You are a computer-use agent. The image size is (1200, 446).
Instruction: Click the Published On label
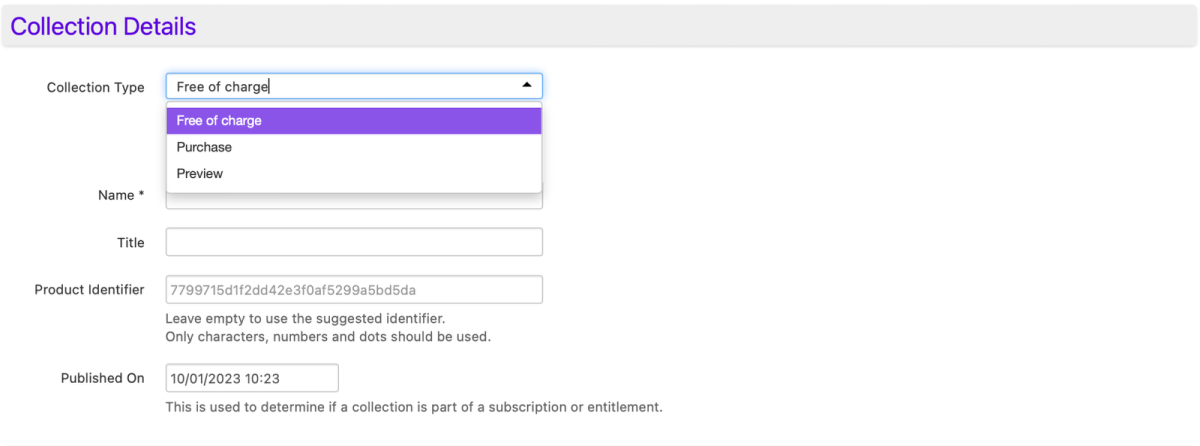(x=102, y=379)
